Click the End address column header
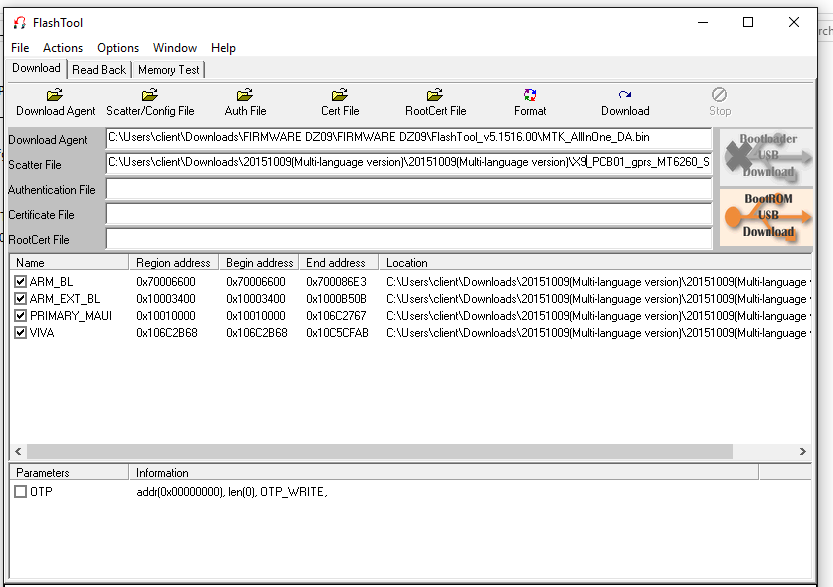833x587 pixels. (338, 262)
